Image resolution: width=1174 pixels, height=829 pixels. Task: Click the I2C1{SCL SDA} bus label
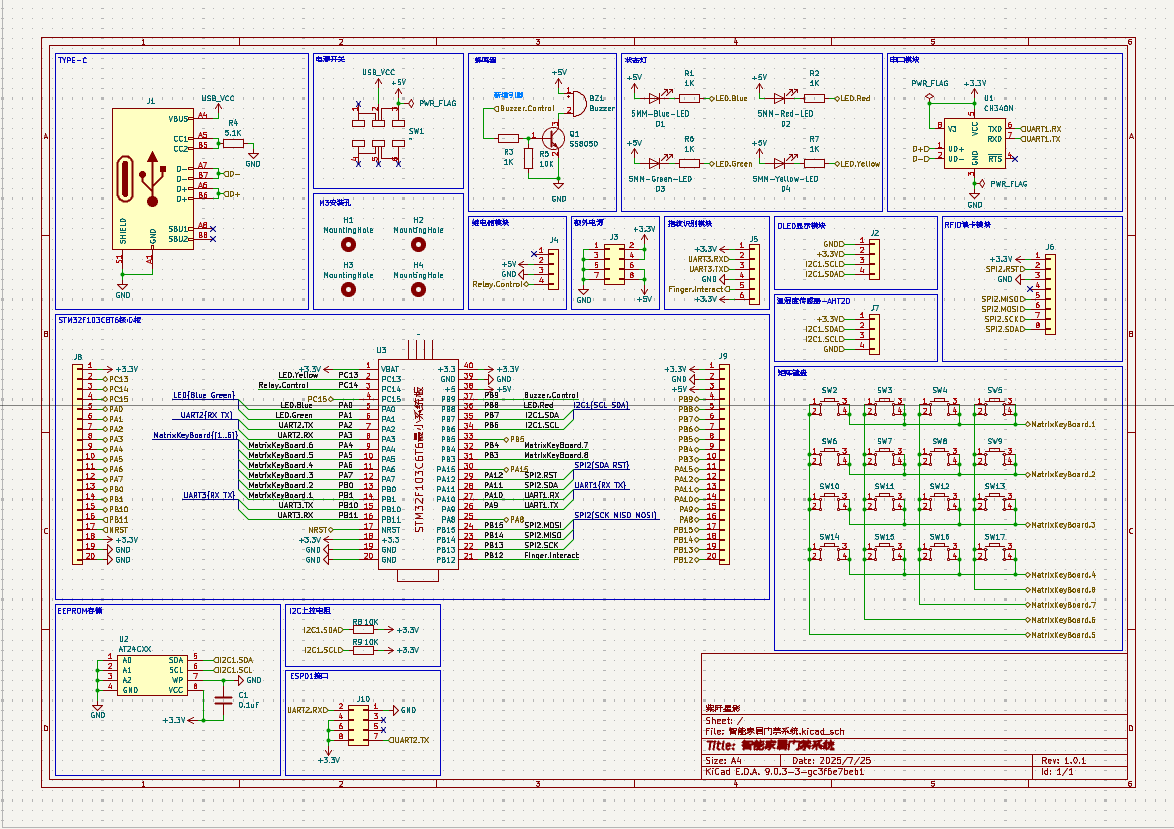click(601, 405)
